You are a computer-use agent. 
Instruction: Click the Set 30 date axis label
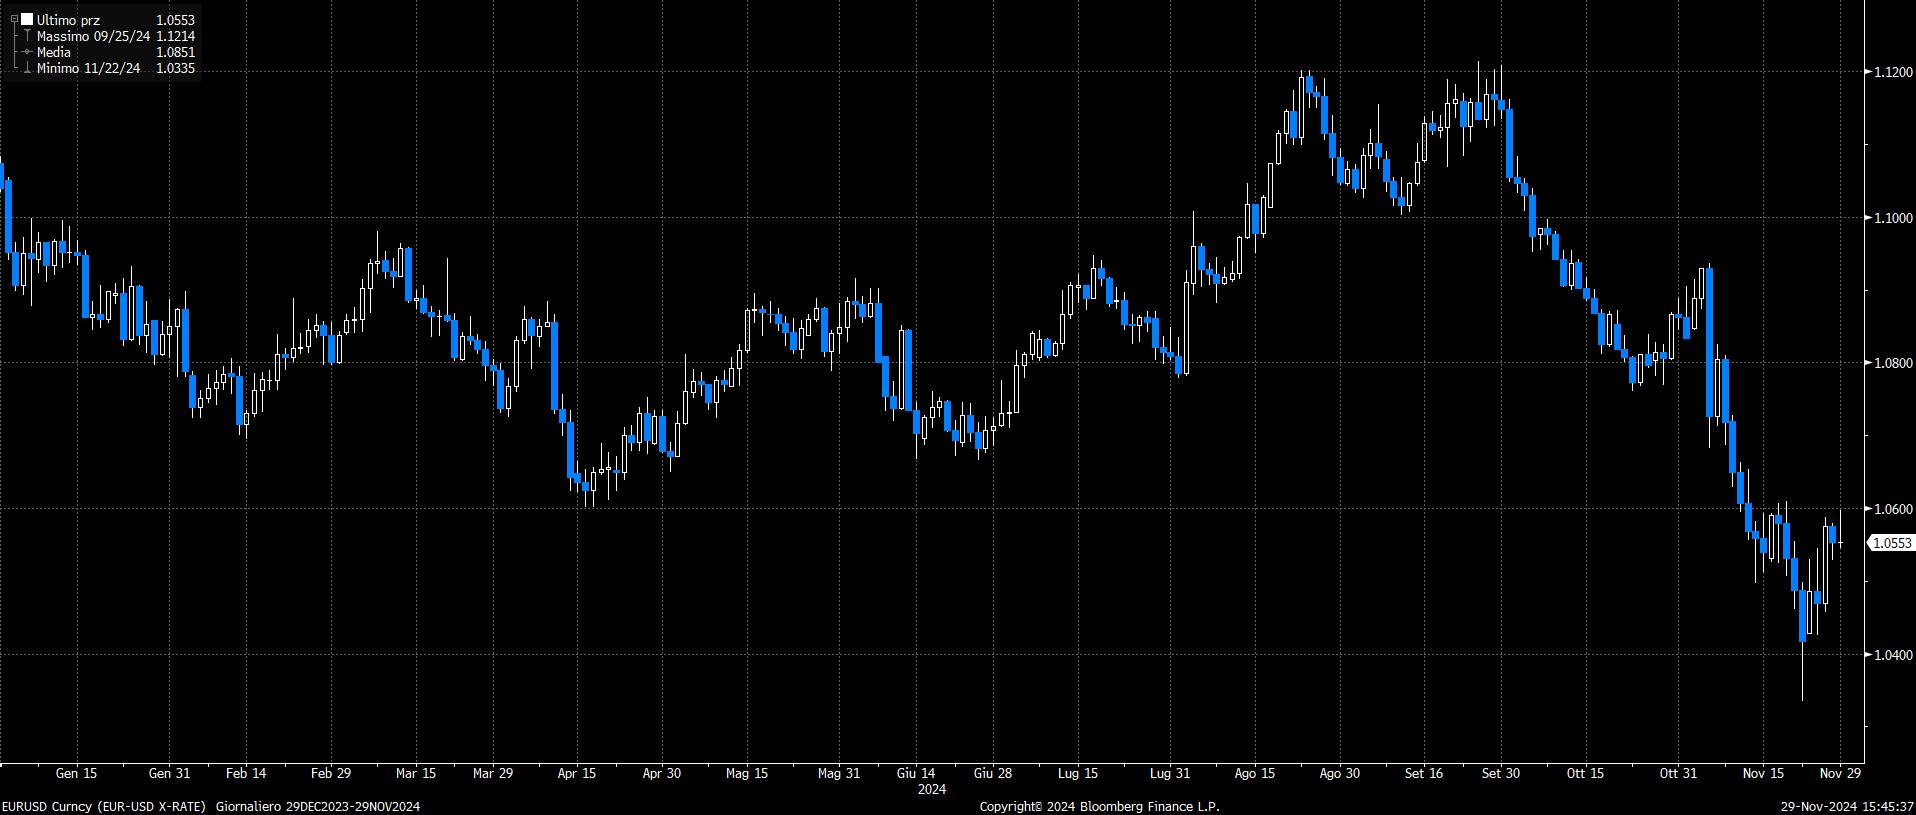coord(1501,773)
